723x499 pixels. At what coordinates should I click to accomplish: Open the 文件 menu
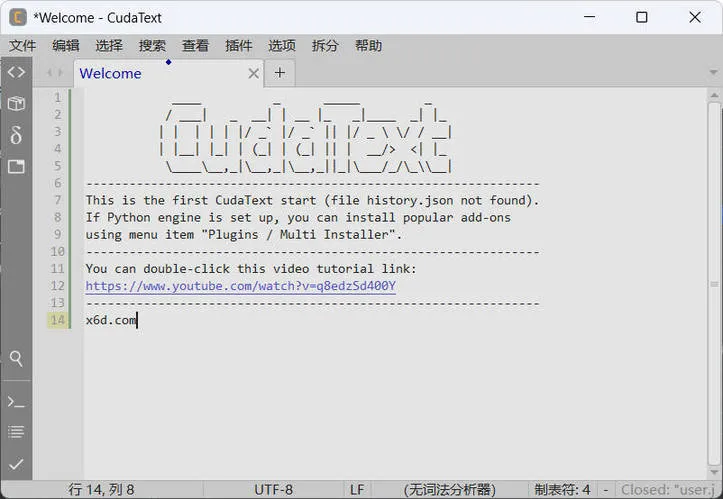click(22, 46)
